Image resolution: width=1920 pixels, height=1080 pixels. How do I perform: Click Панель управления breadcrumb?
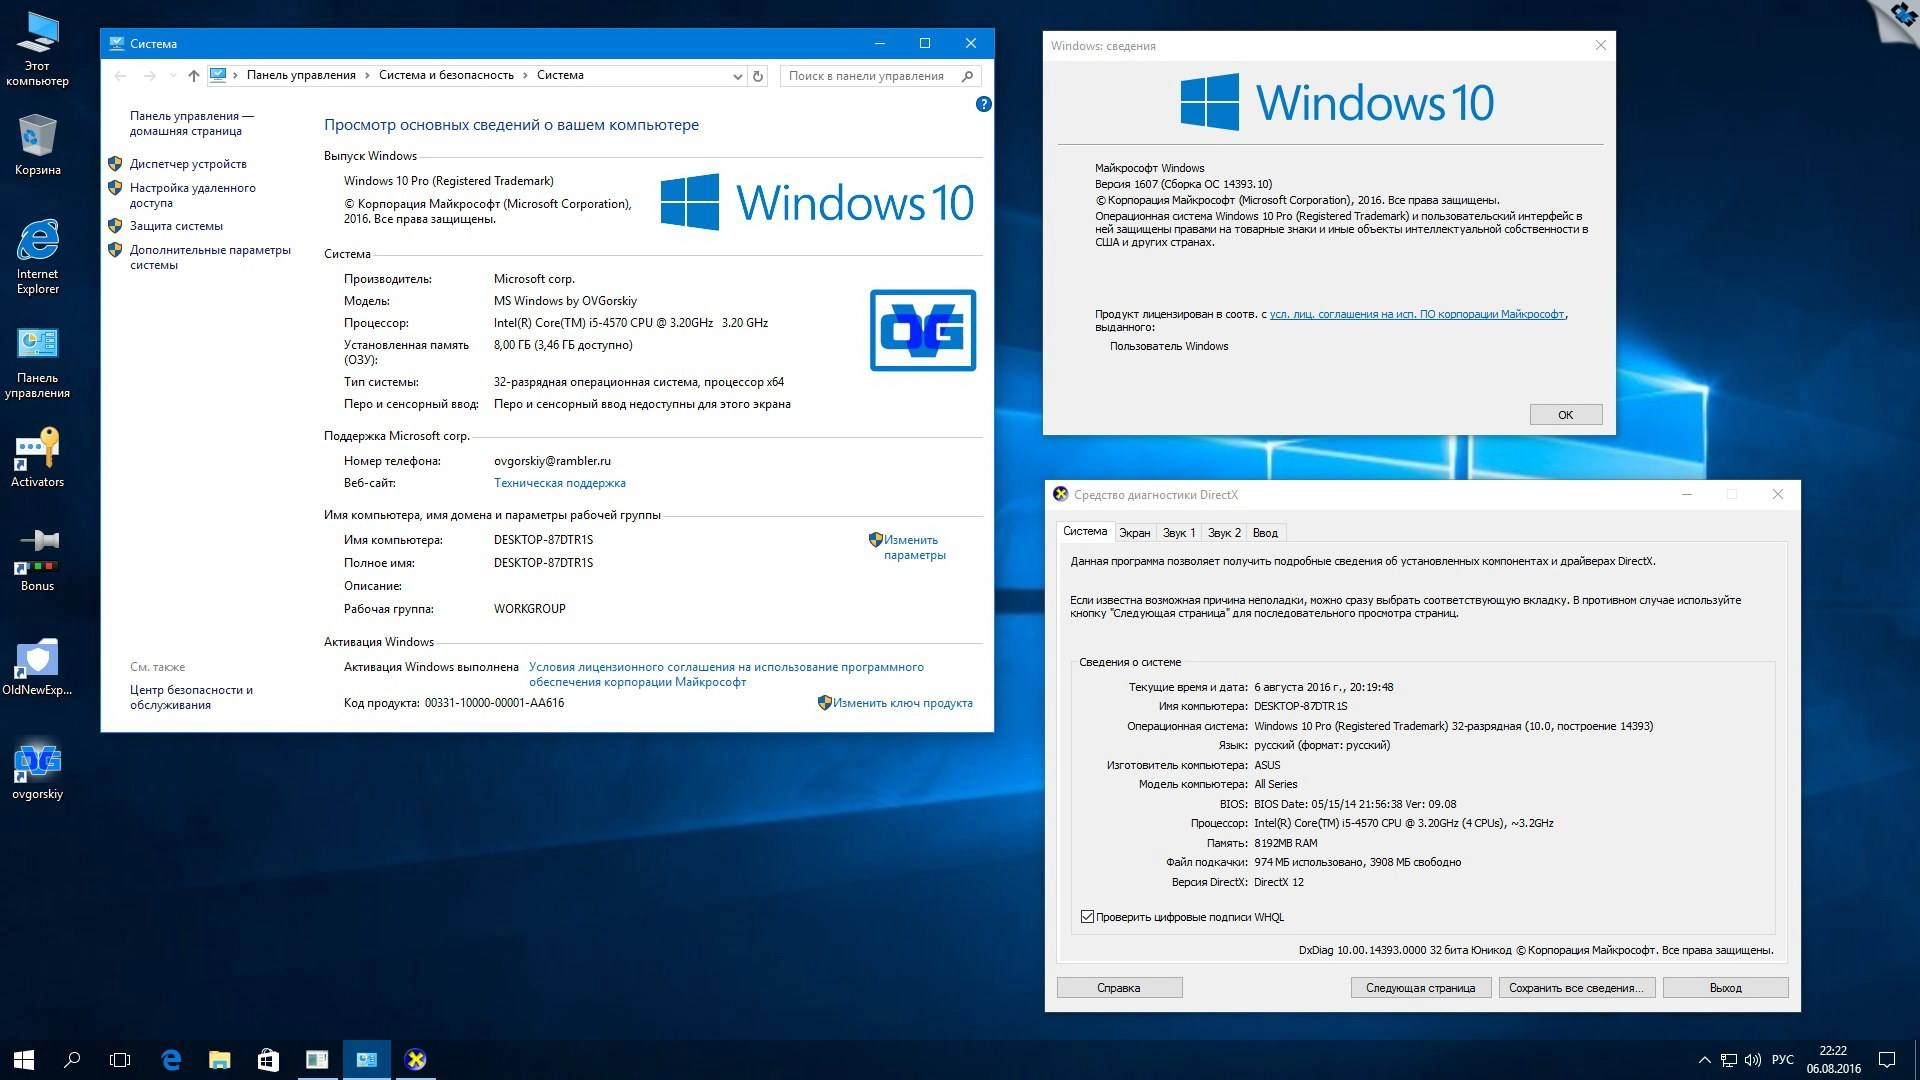(x=301, y=75)
